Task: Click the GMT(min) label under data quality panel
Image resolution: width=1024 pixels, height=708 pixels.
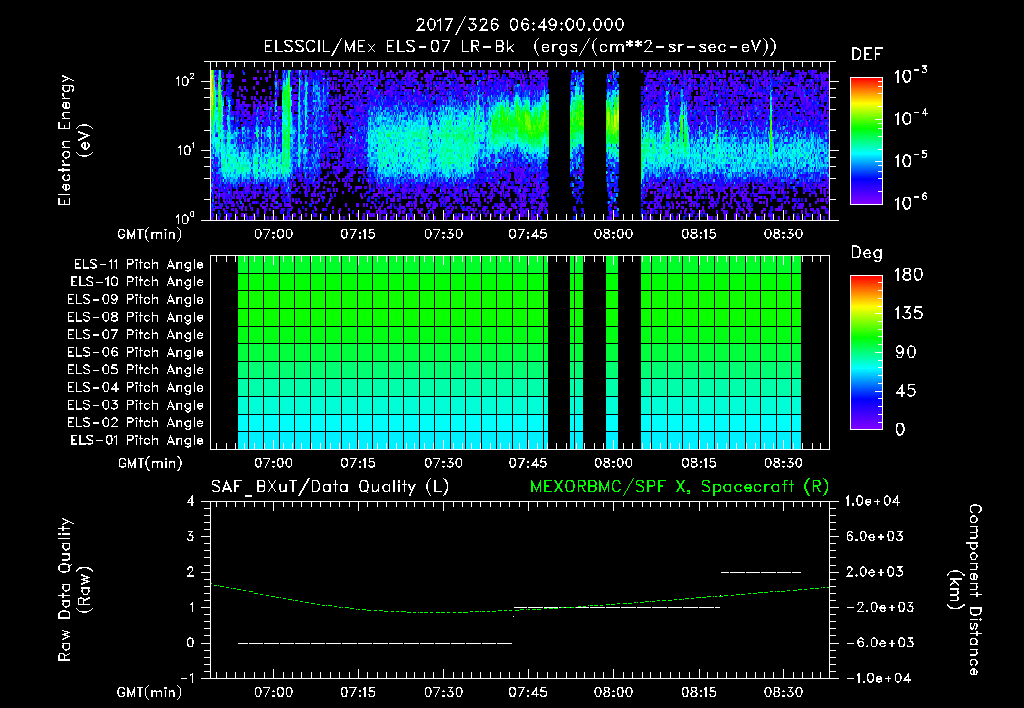Action: pyautogui.click(x=150, y=692)
